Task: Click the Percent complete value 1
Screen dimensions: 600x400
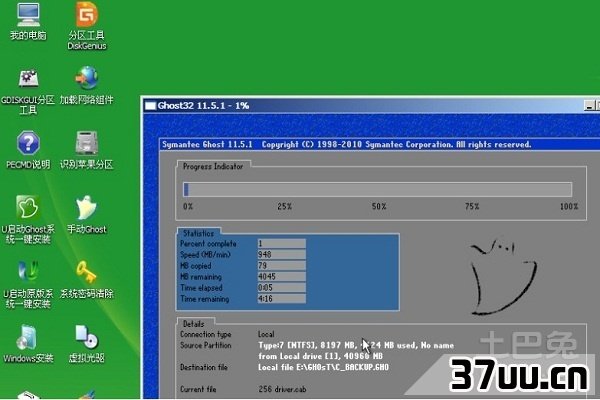Action: point(282,243)
